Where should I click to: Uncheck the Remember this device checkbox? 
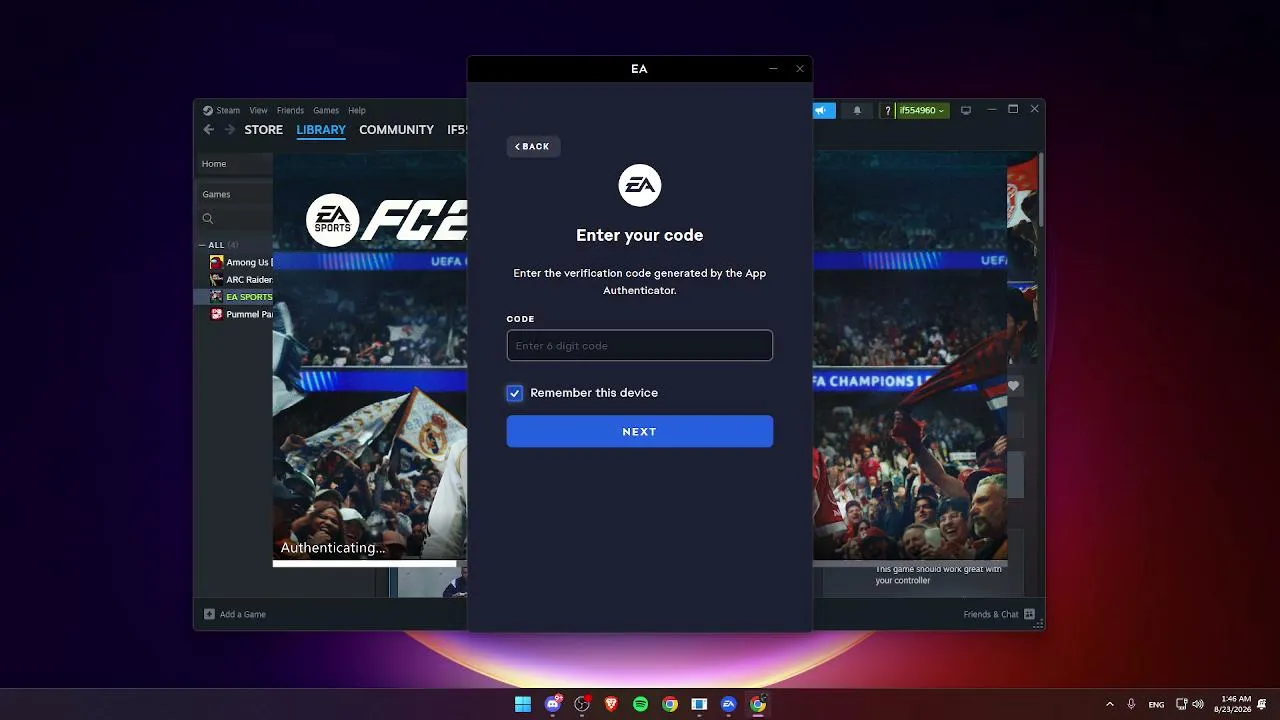click(514, 393)
